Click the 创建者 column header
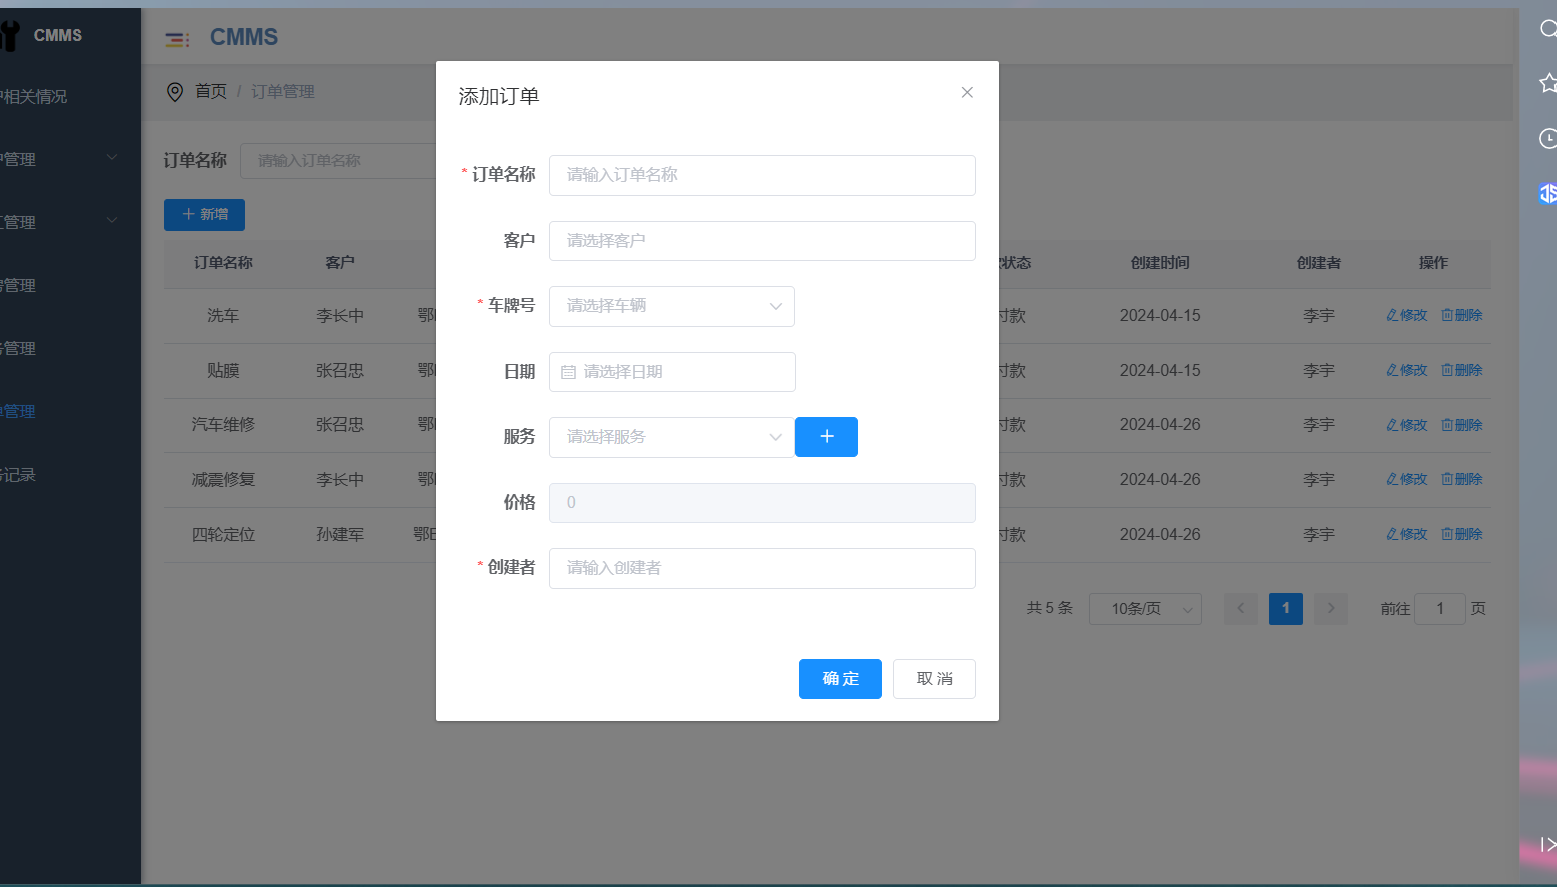 tap(1319, 263)
